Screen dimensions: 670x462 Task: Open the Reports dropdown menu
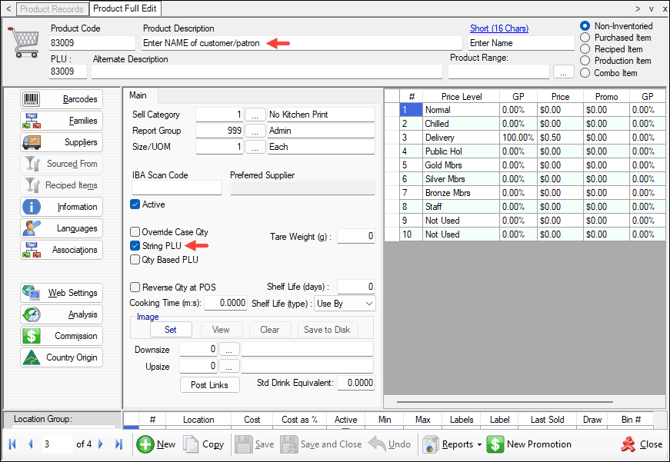click(452, 444)
